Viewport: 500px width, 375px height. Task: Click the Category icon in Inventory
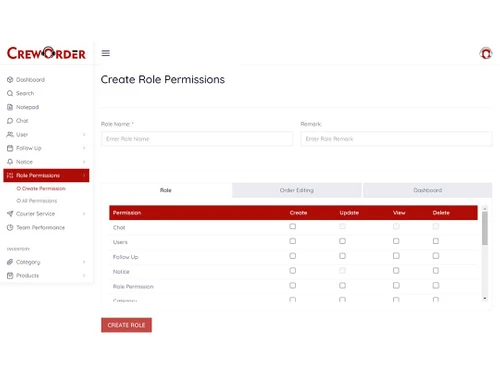click(10, 262)
